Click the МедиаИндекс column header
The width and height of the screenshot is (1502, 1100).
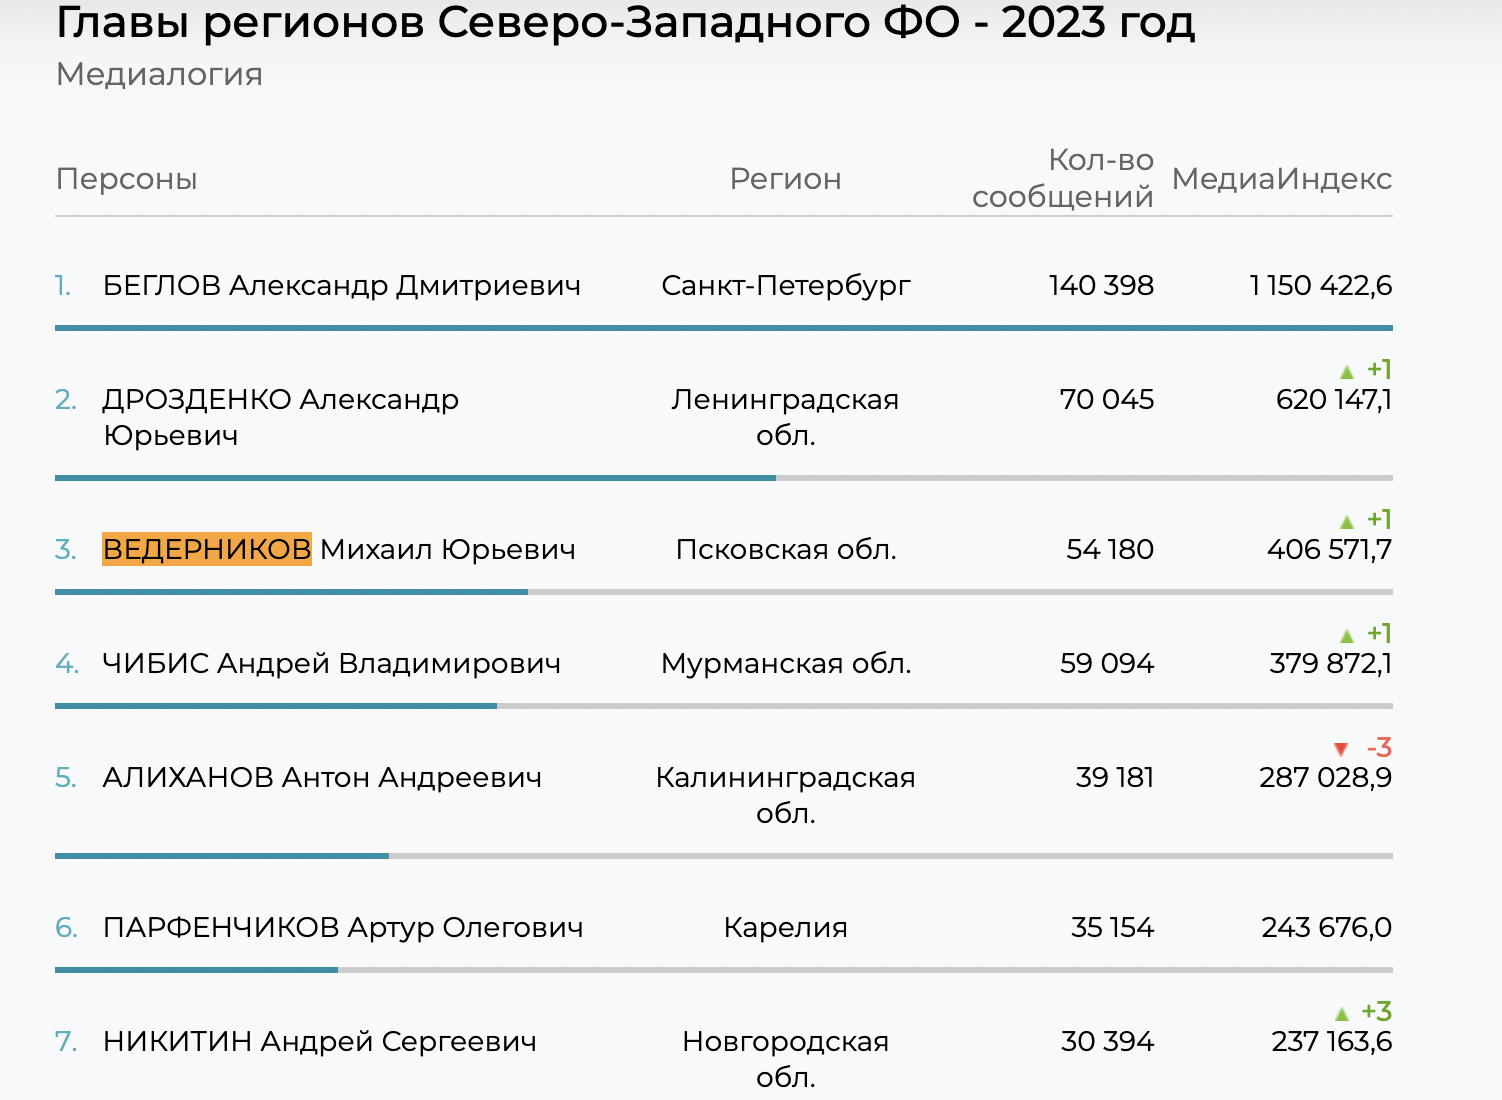click(x=1282, y=179)
